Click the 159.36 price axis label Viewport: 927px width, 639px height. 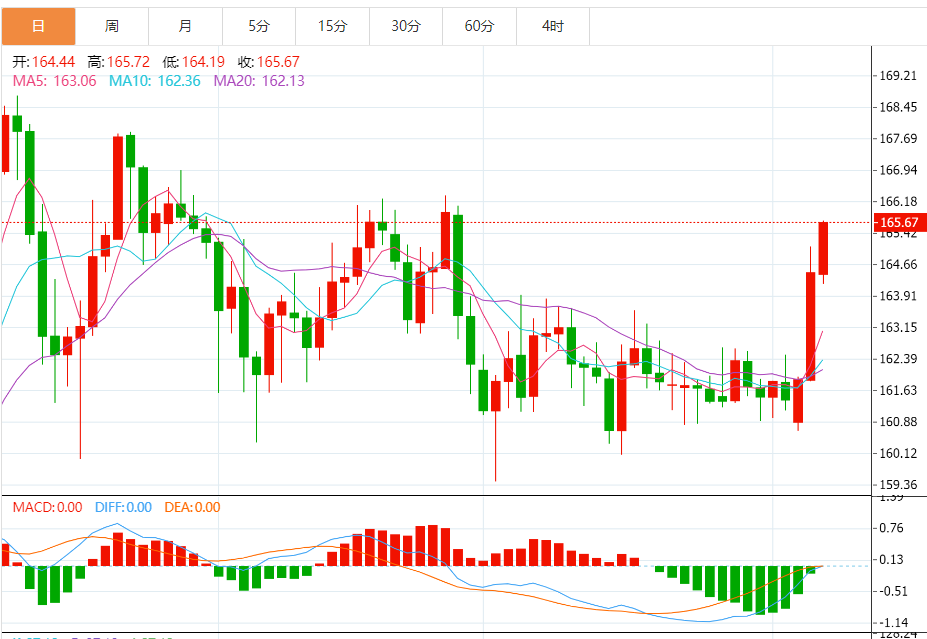tap(899, 485)
